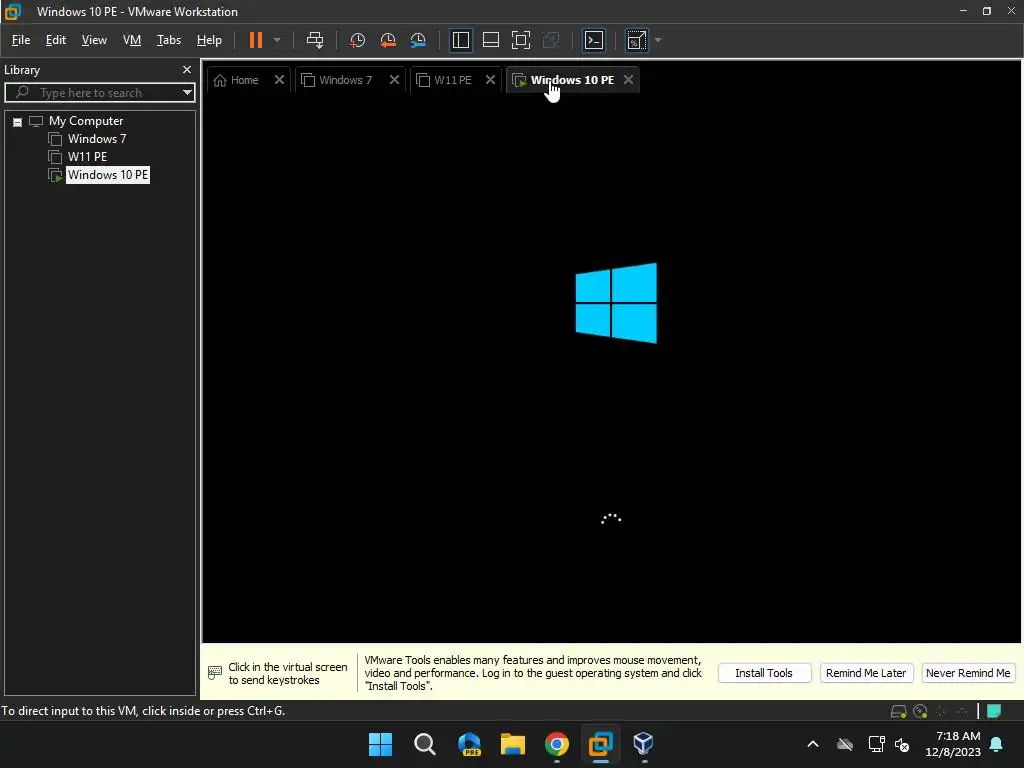Show hidden system tray icons
This screenshot has height=768, width=1024.
pyautogui.click(x=813, y=744)
